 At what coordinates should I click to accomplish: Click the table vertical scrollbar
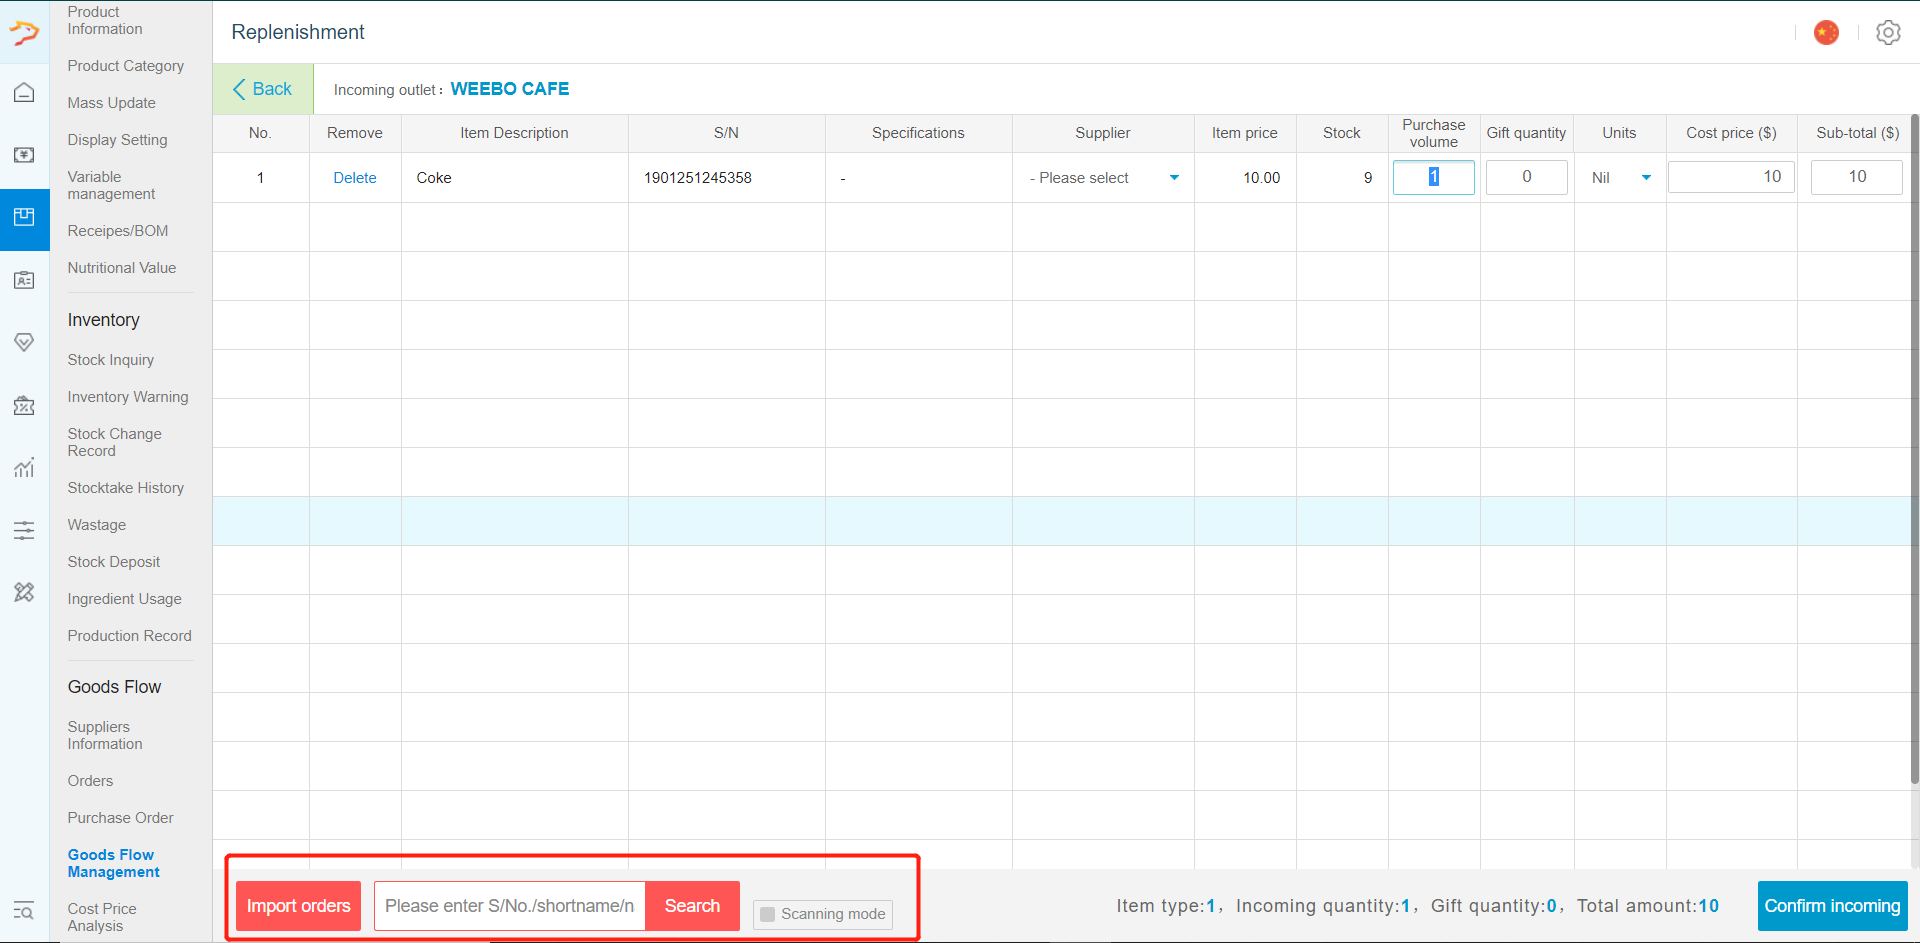click(x=1914, y=450)
